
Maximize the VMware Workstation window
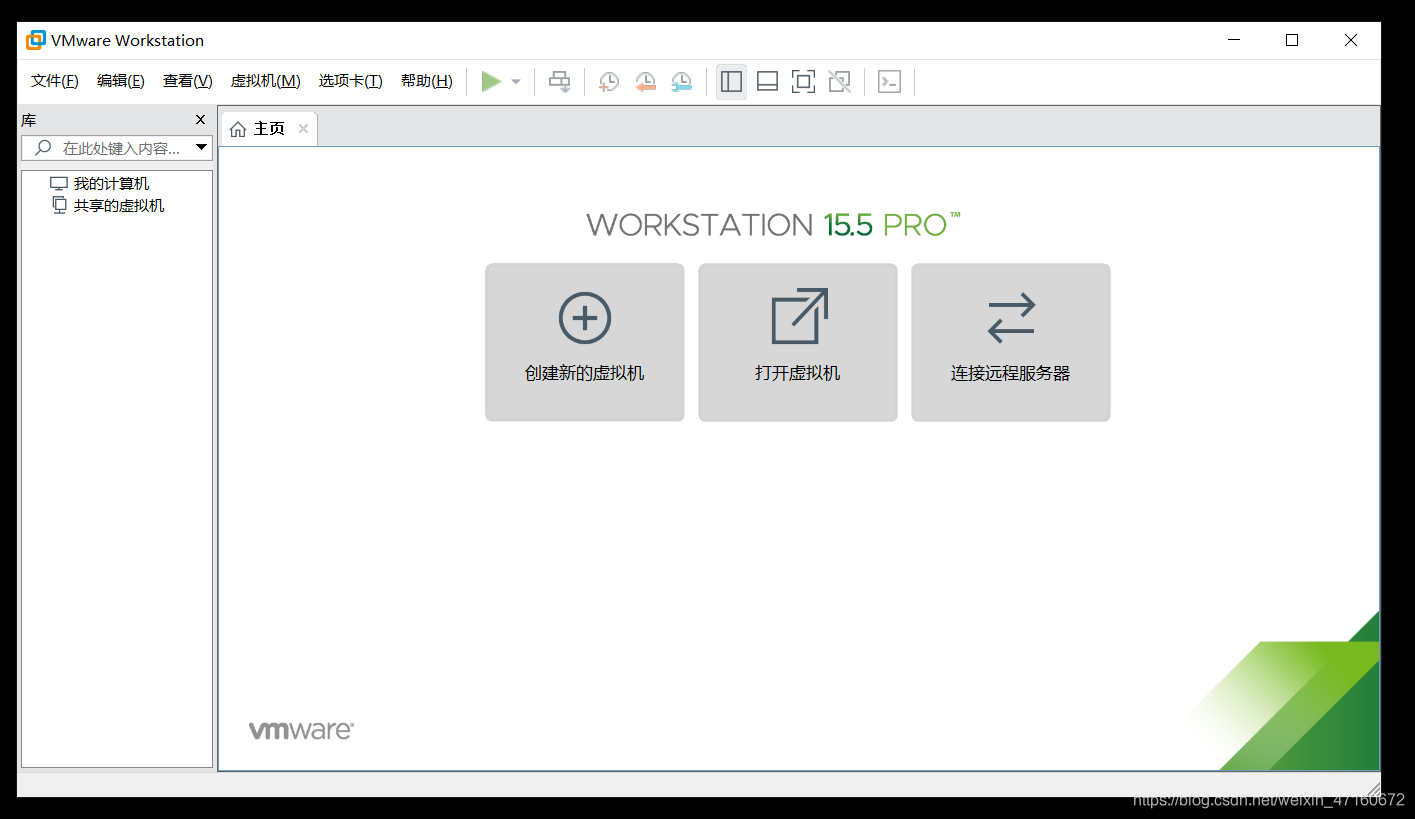click(x=1292, y=40)
